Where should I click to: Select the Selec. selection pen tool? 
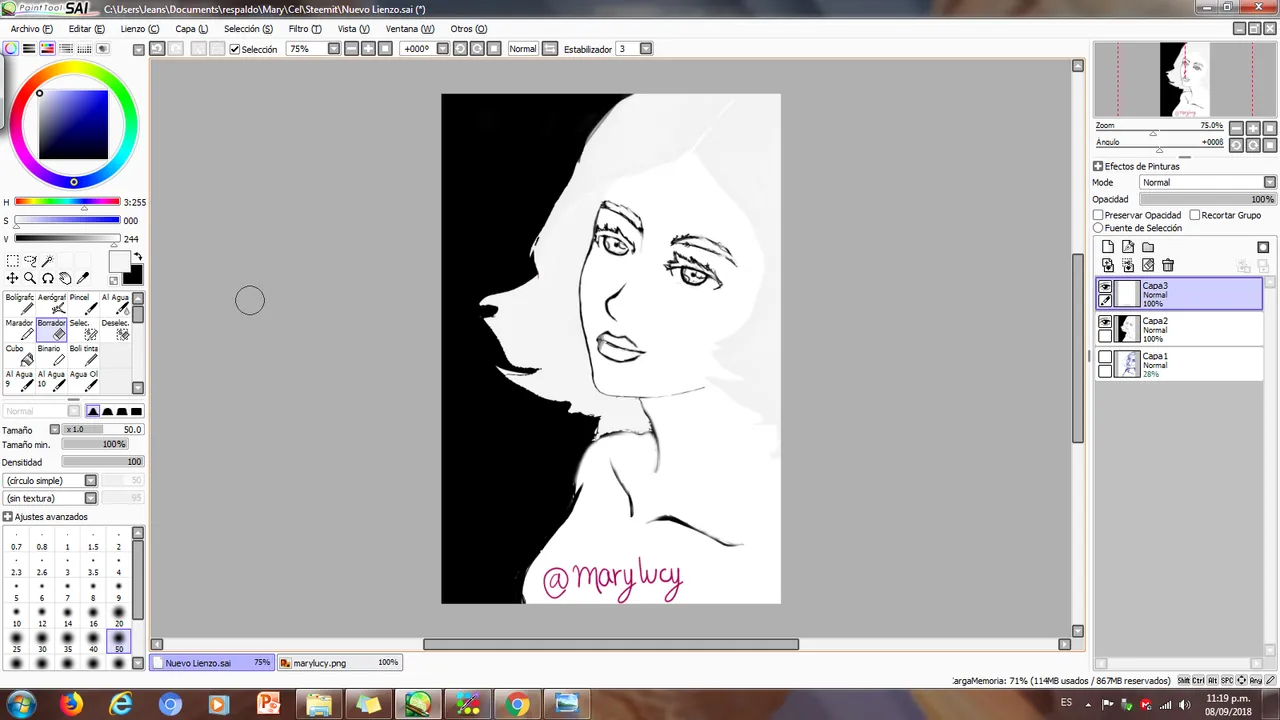coord(84,329)
